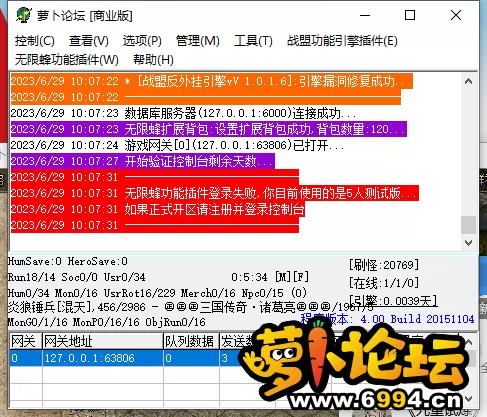Click the value 3 in gateway row
This screenshot has height=417, width=487.
click(225, 358)
